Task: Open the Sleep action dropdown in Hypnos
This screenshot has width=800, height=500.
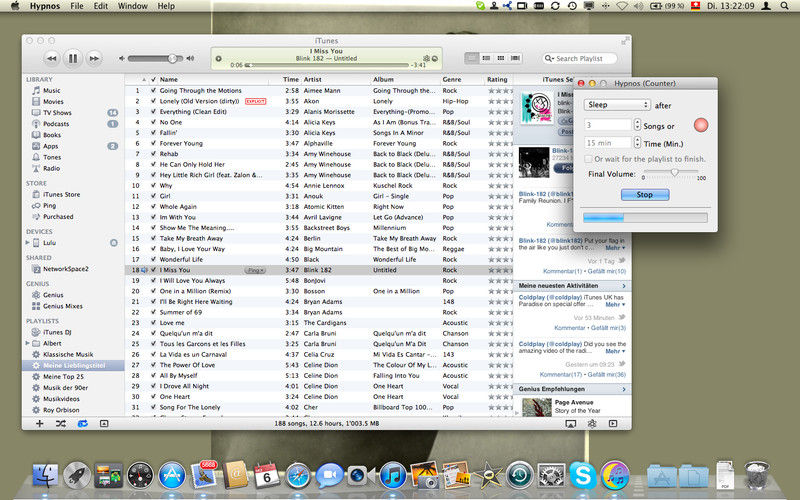Action: [617, 105]
